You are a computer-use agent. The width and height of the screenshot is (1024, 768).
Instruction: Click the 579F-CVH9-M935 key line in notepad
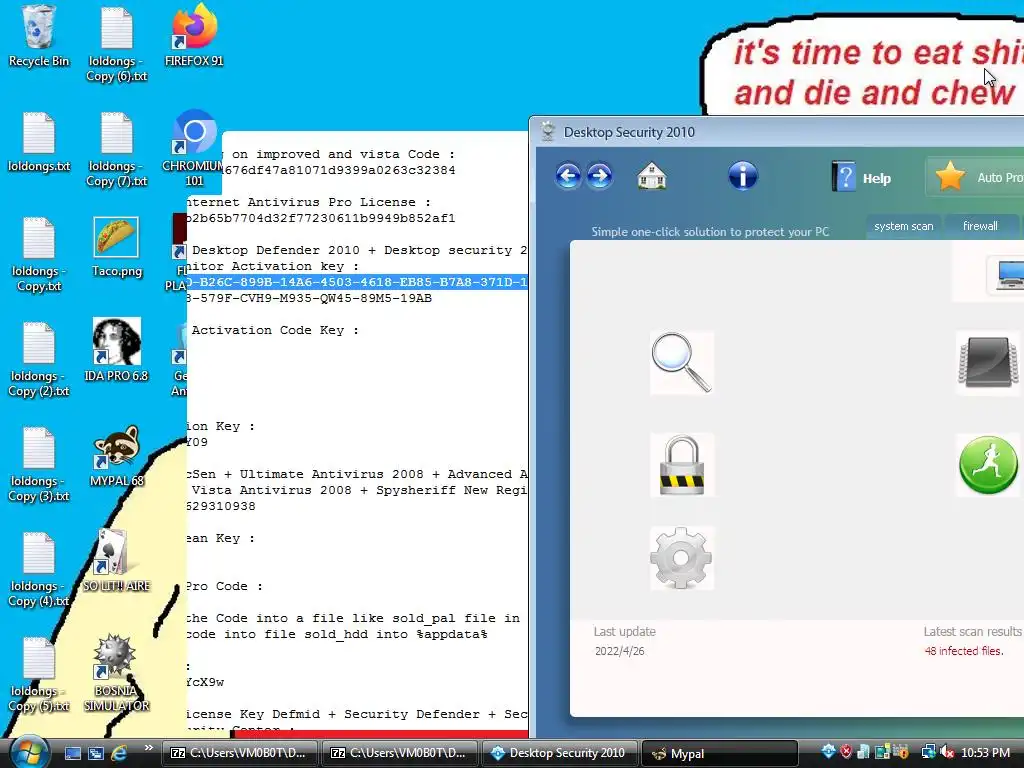[309, 298]
